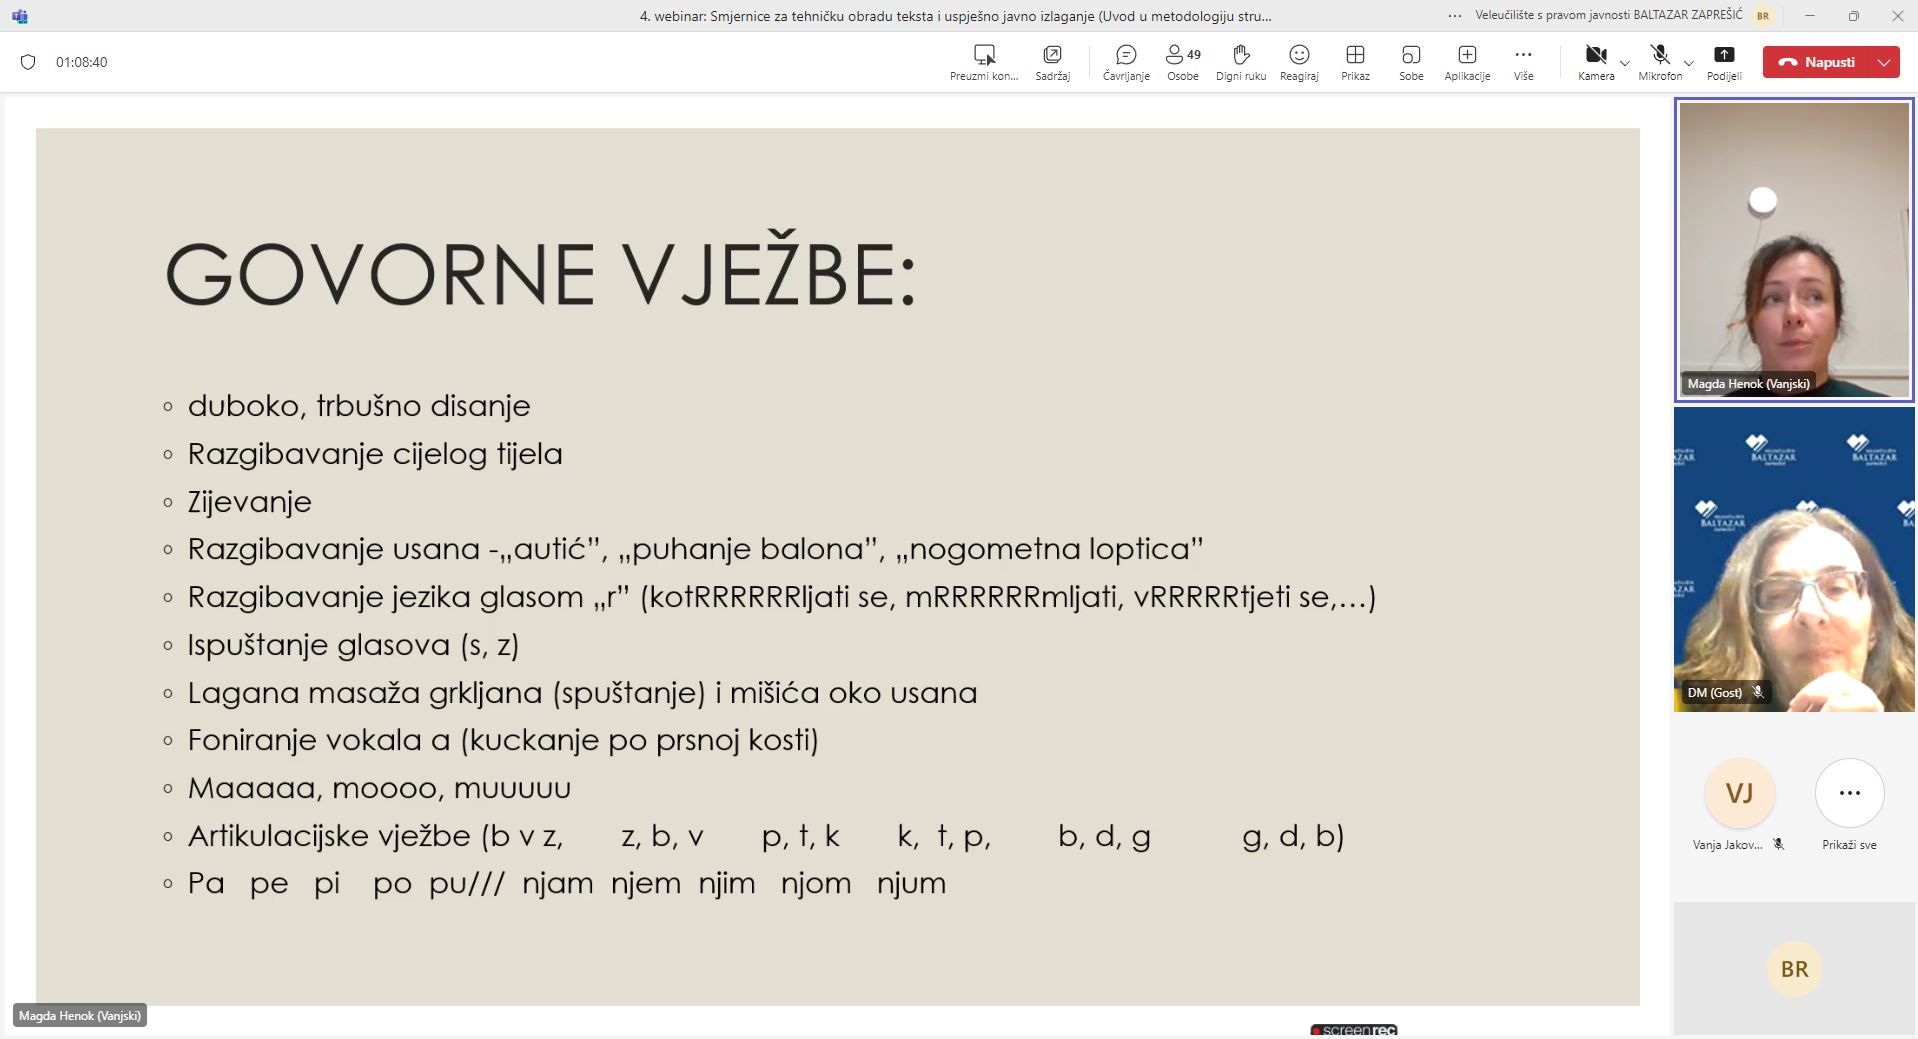
Task: Expand the Mikrofon options chevron
Action: coord(1689,62)
